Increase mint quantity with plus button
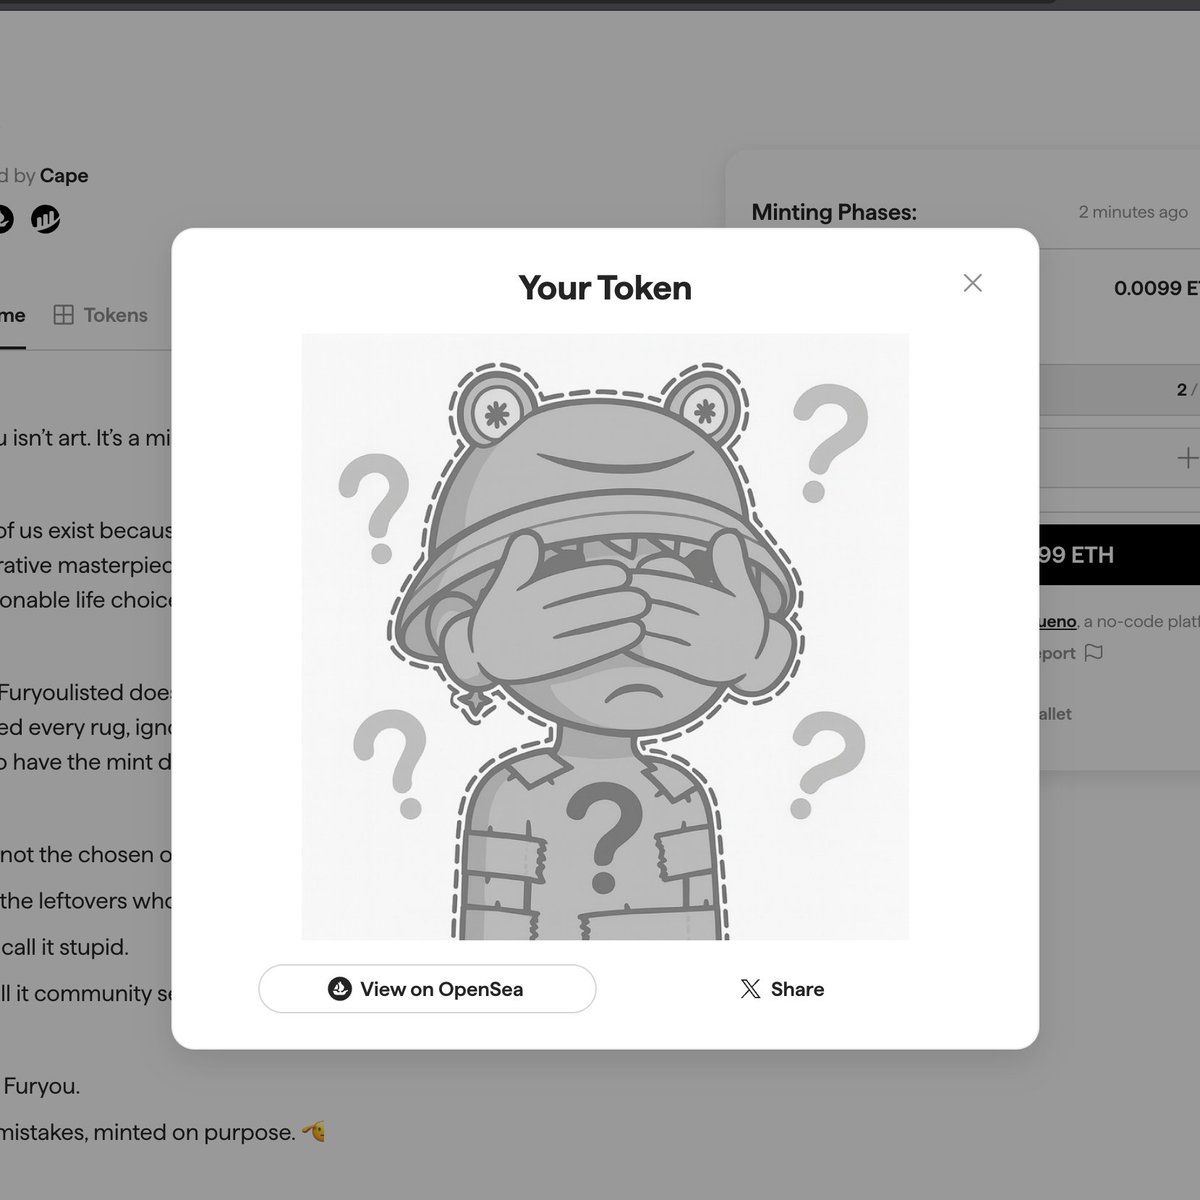1200x1200 pixels. tap(1187, 458)
